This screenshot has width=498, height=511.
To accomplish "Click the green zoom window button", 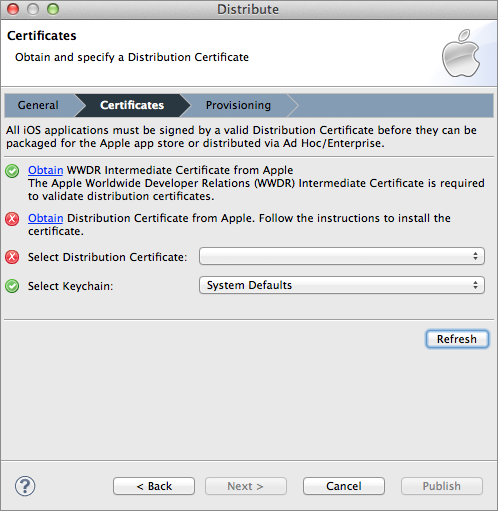I will tap(53, 9).
